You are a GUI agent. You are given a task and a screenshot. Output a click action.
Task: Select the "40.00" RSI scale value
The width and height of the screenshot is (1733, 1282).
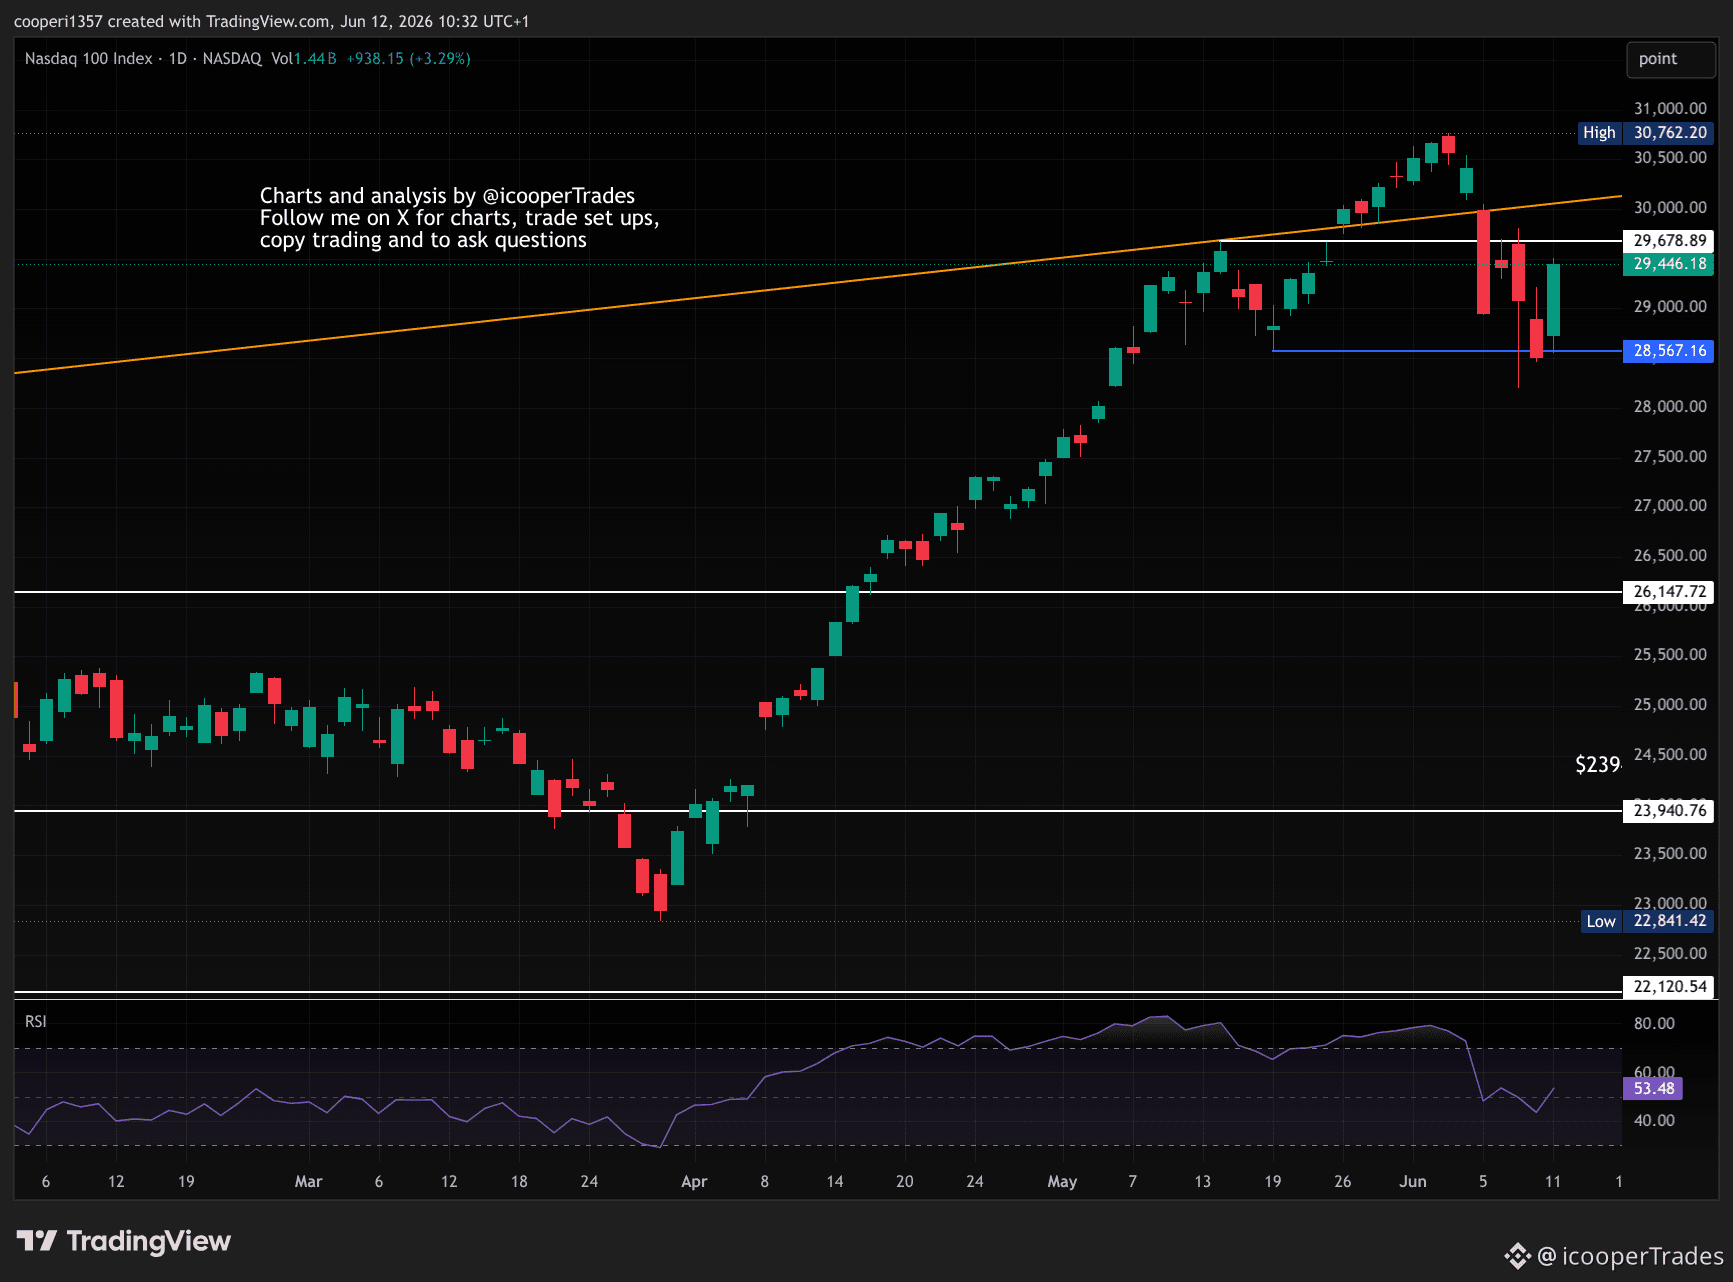1654,1120
